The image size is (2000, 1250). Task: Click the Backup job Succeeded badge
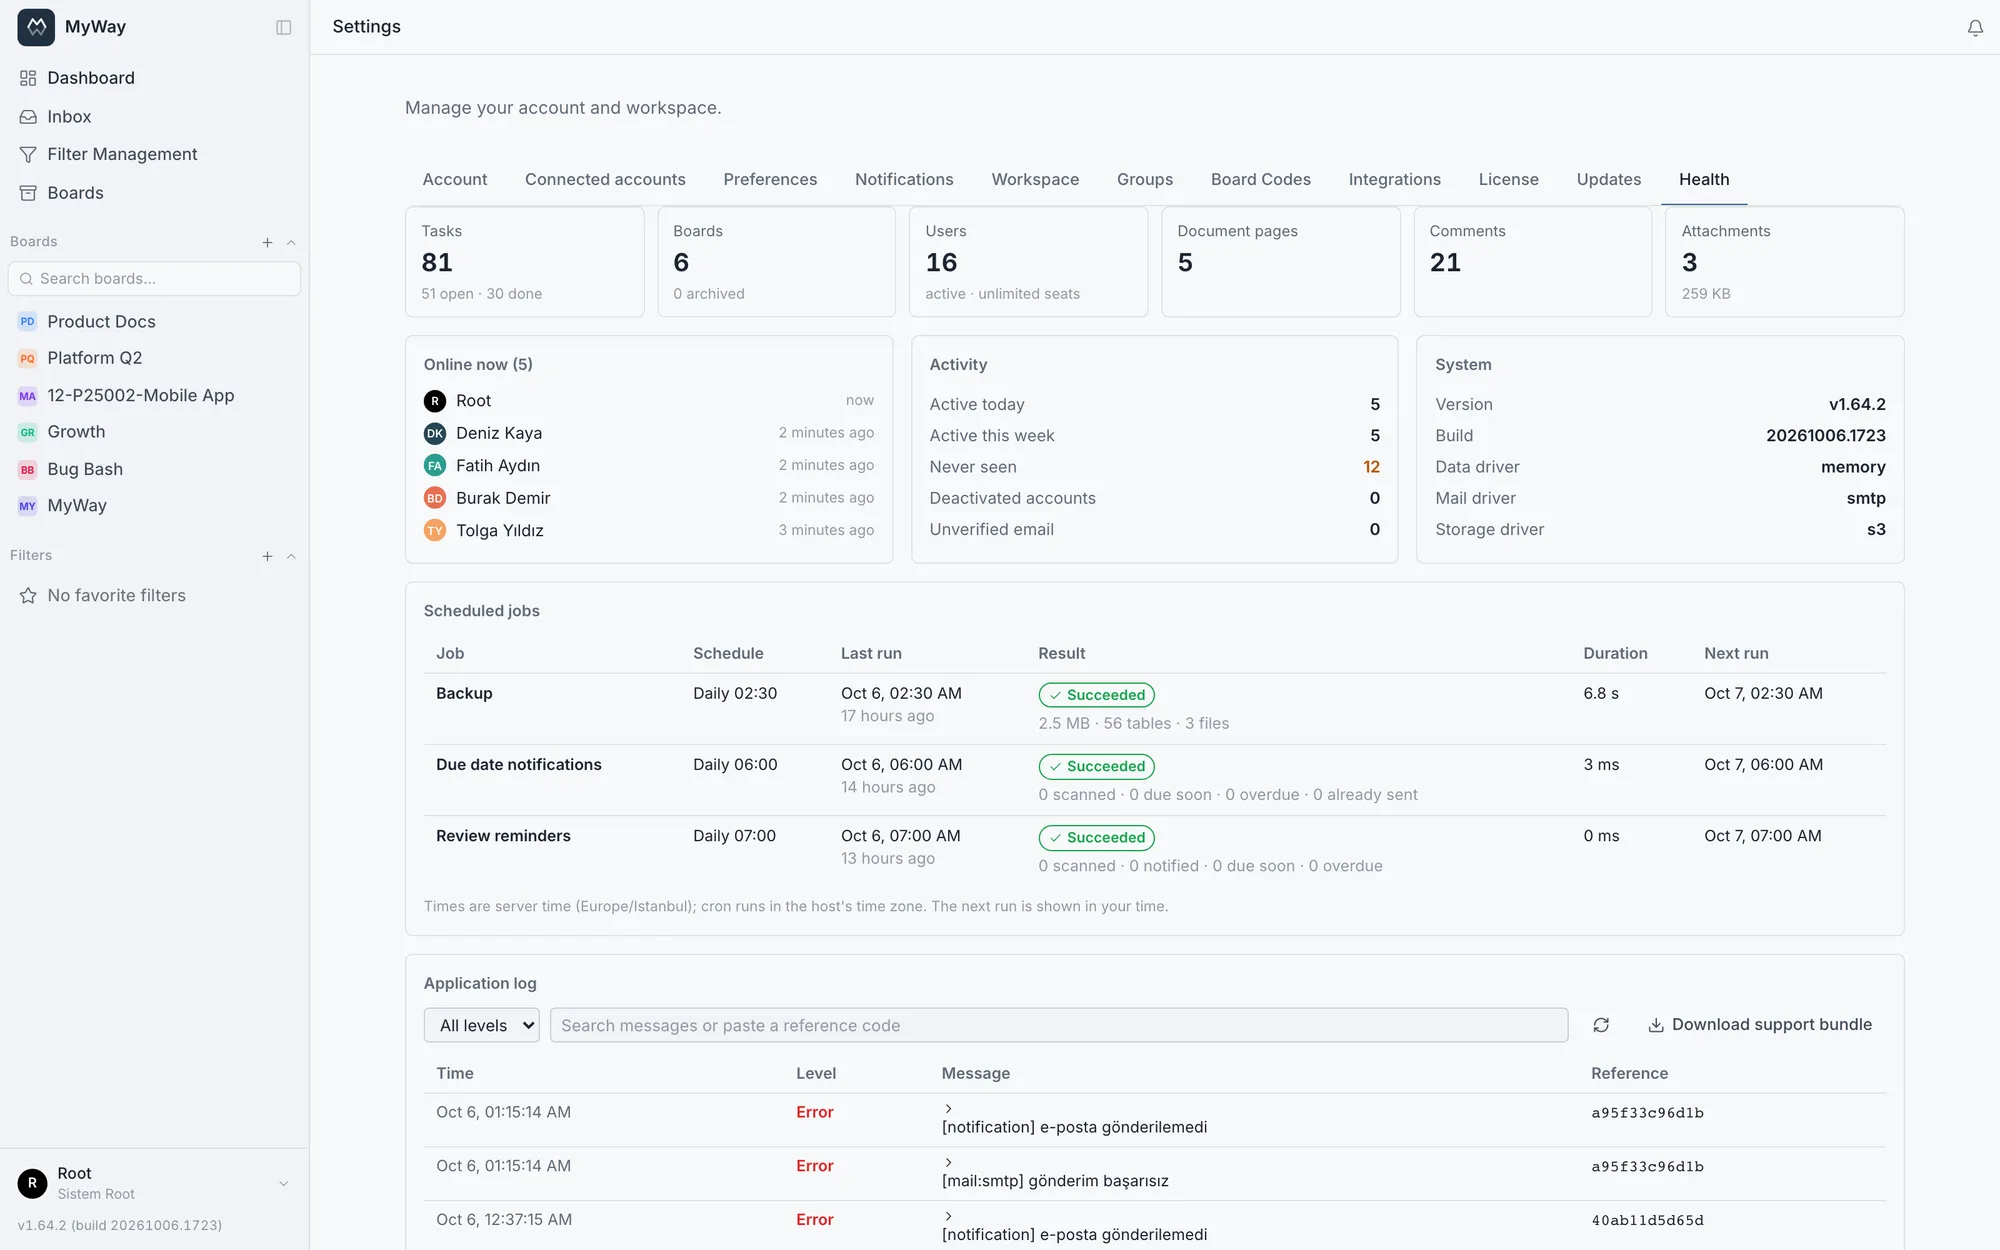click(1096, 695)
